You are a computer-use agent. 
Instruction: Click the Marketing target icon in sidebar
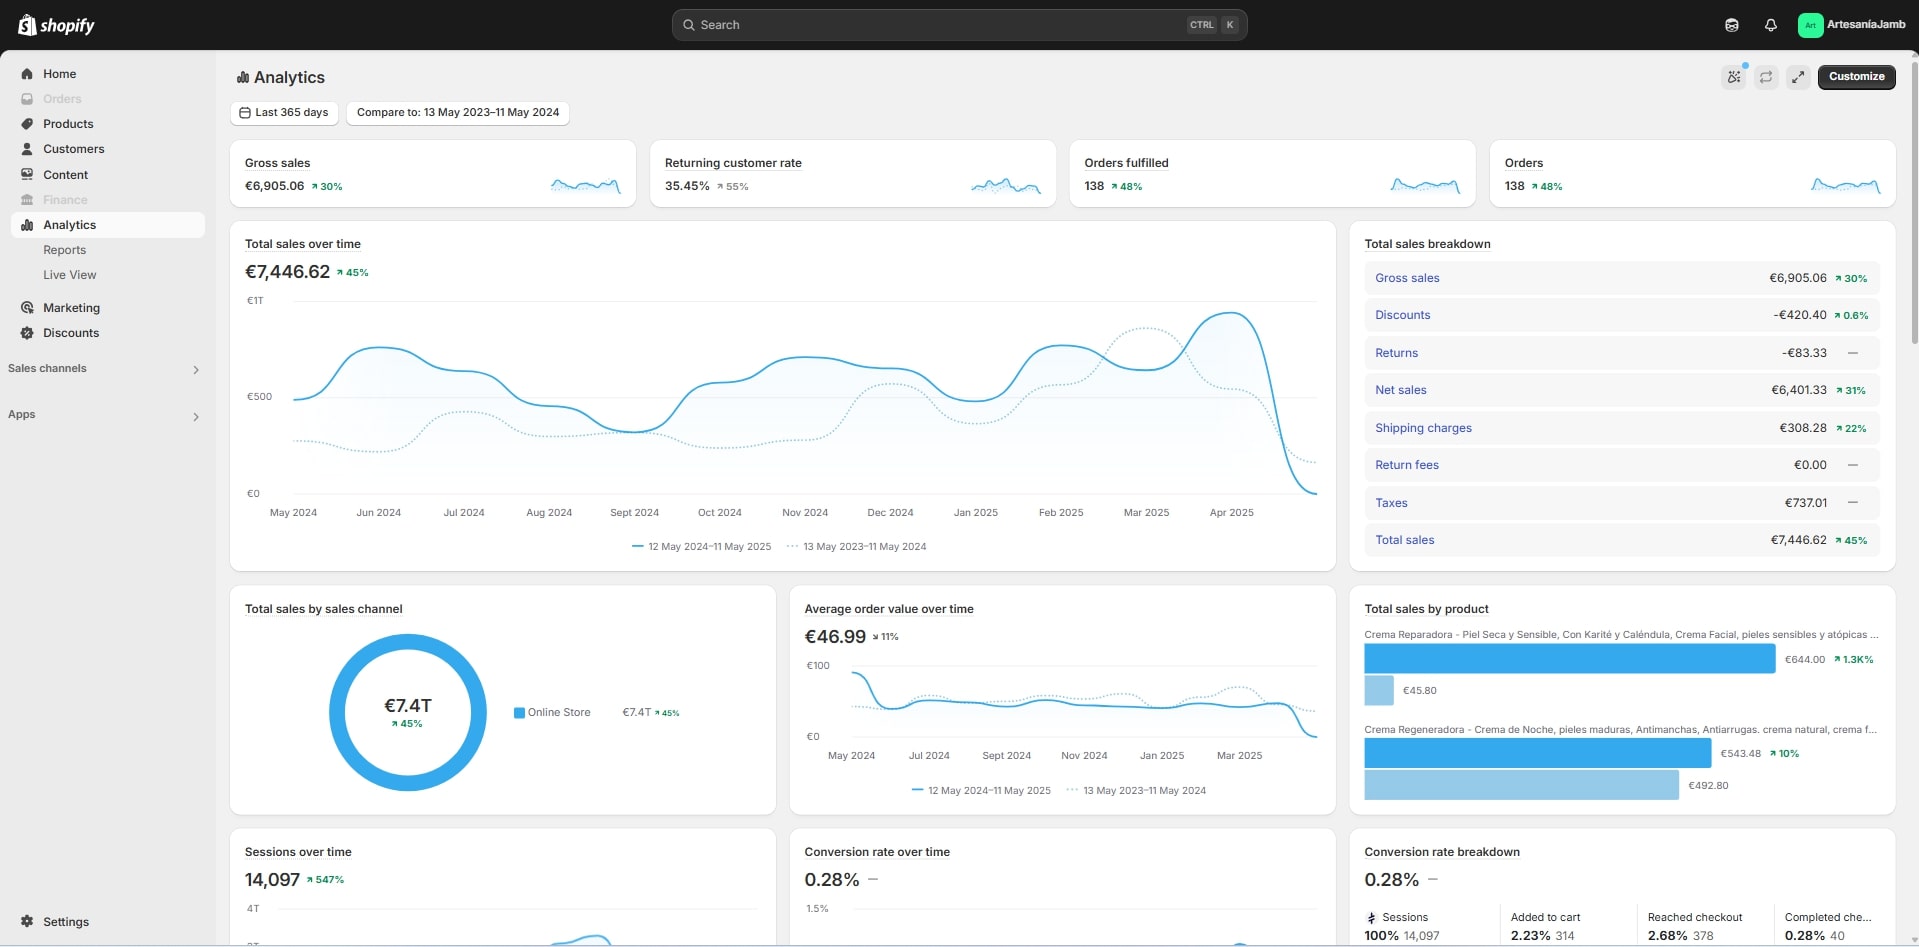tap(27, 308)
